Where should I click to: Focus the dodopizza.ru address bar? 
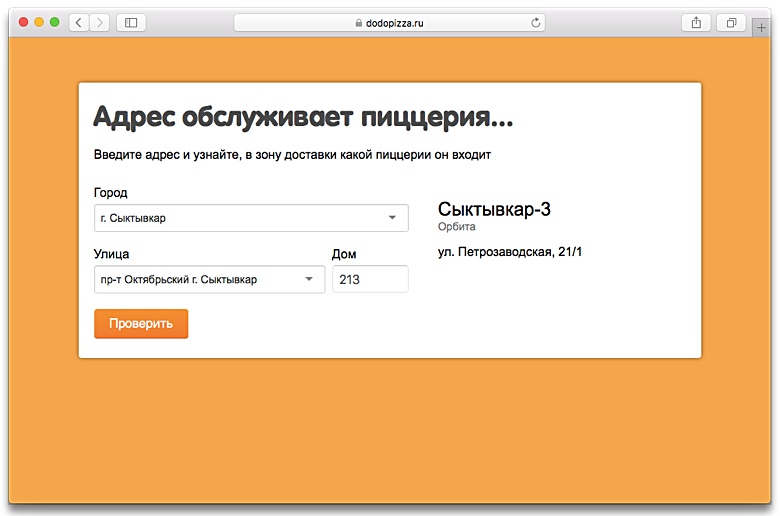(x=390, y=23)
